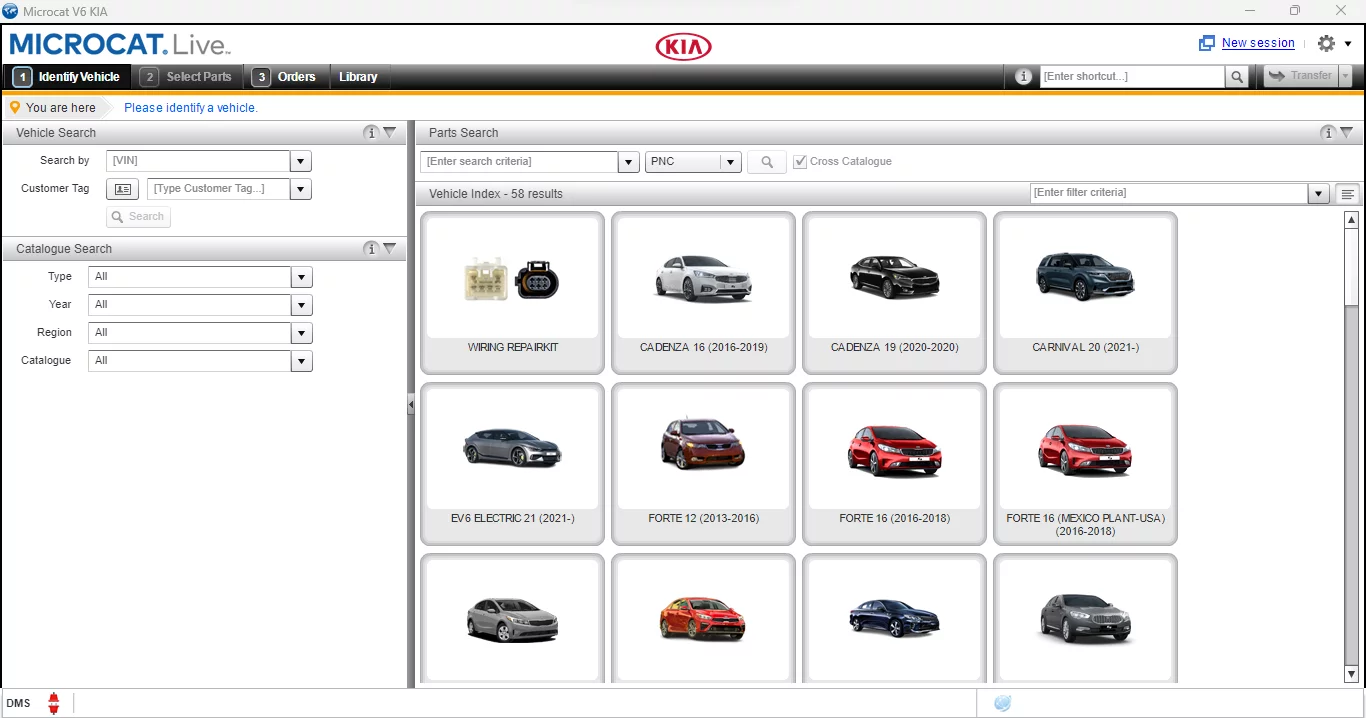Click the Parts Search magnifier icon
Viewport: 1366px width, 718px height.
(x=766, y=161)
